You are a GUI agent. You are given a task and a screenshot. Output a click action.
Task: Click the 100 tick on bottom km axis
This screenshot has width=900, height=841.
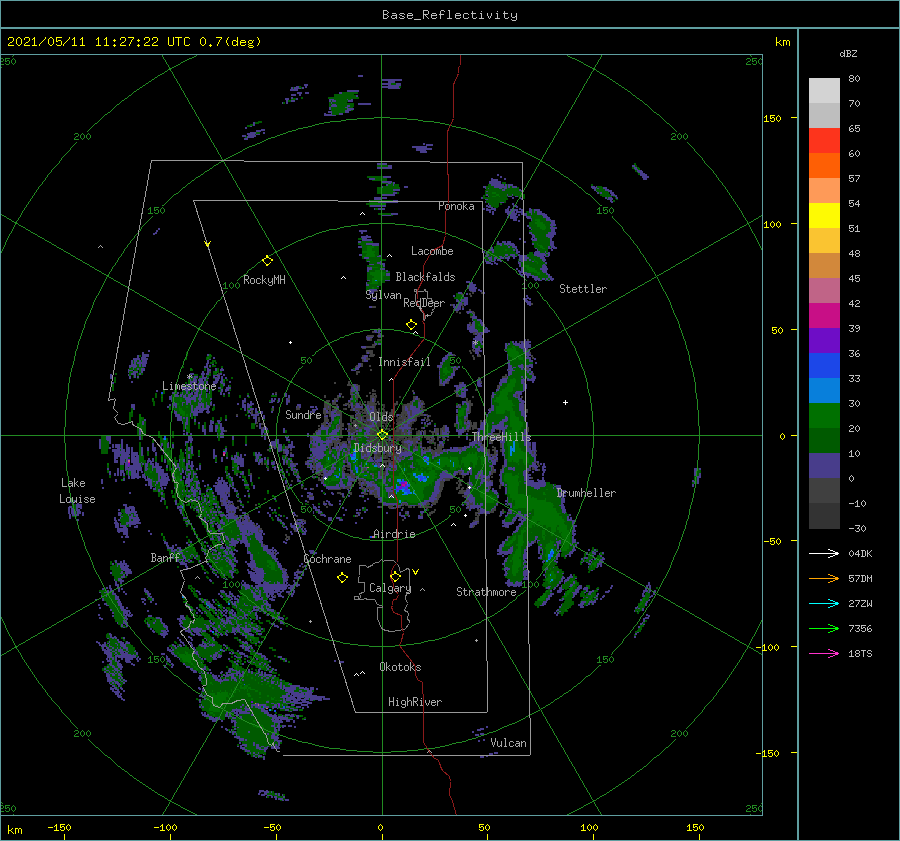click(589, 827)
